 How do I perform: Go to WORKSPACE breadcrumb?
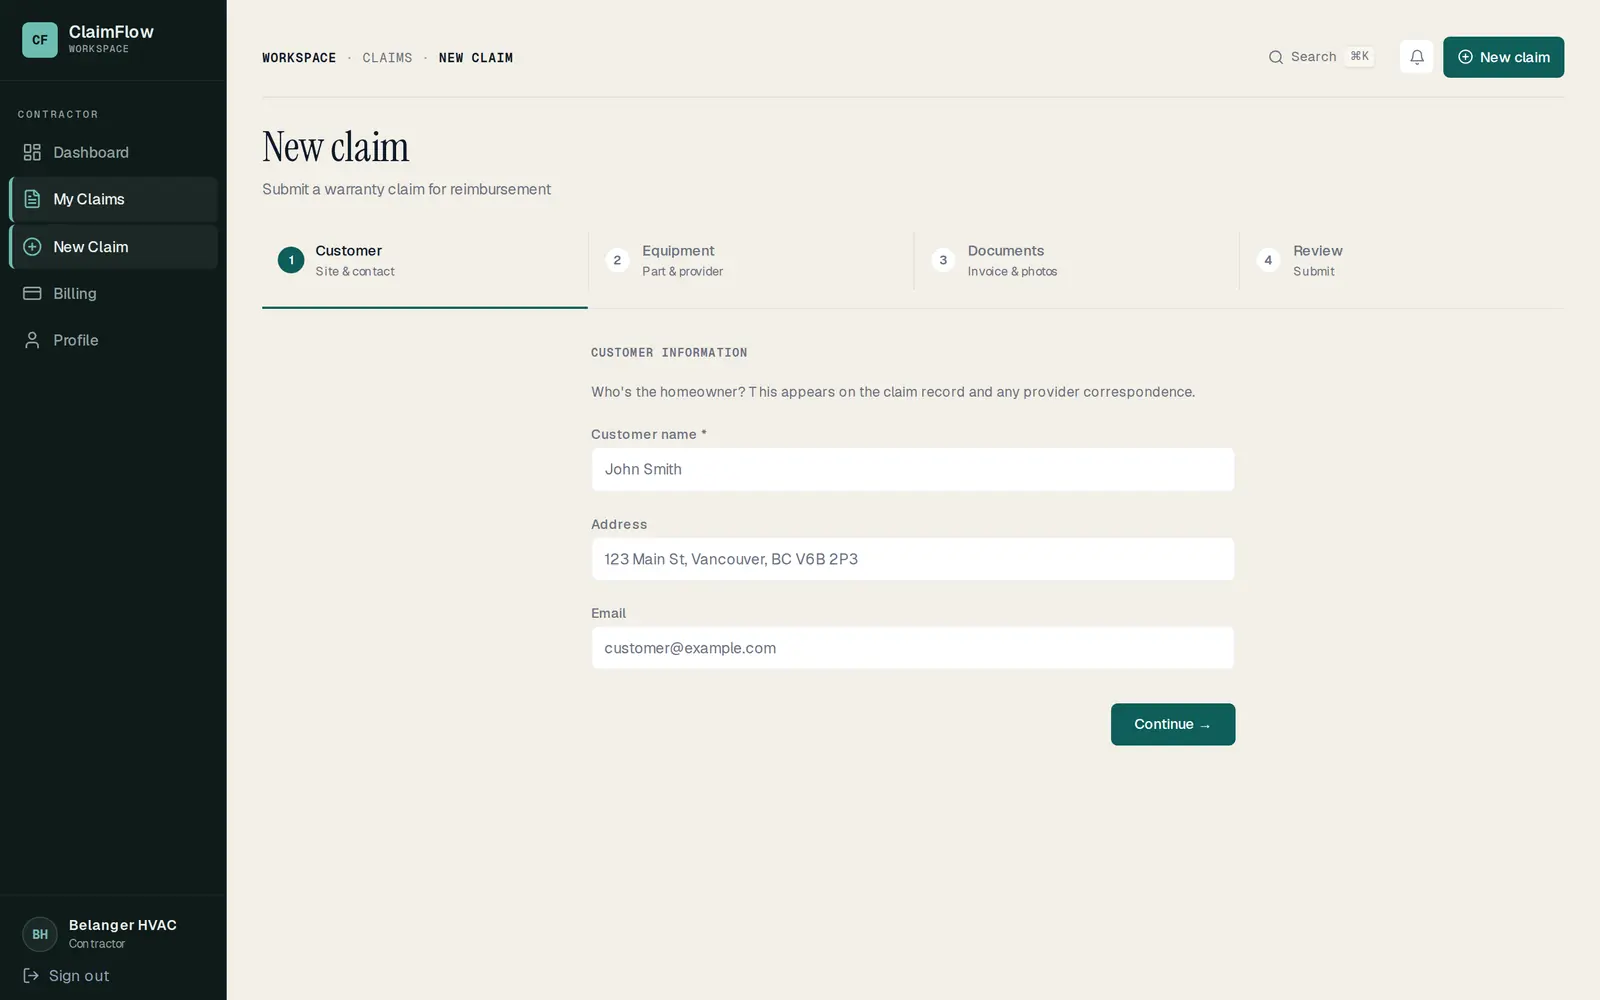click(299, 58)
